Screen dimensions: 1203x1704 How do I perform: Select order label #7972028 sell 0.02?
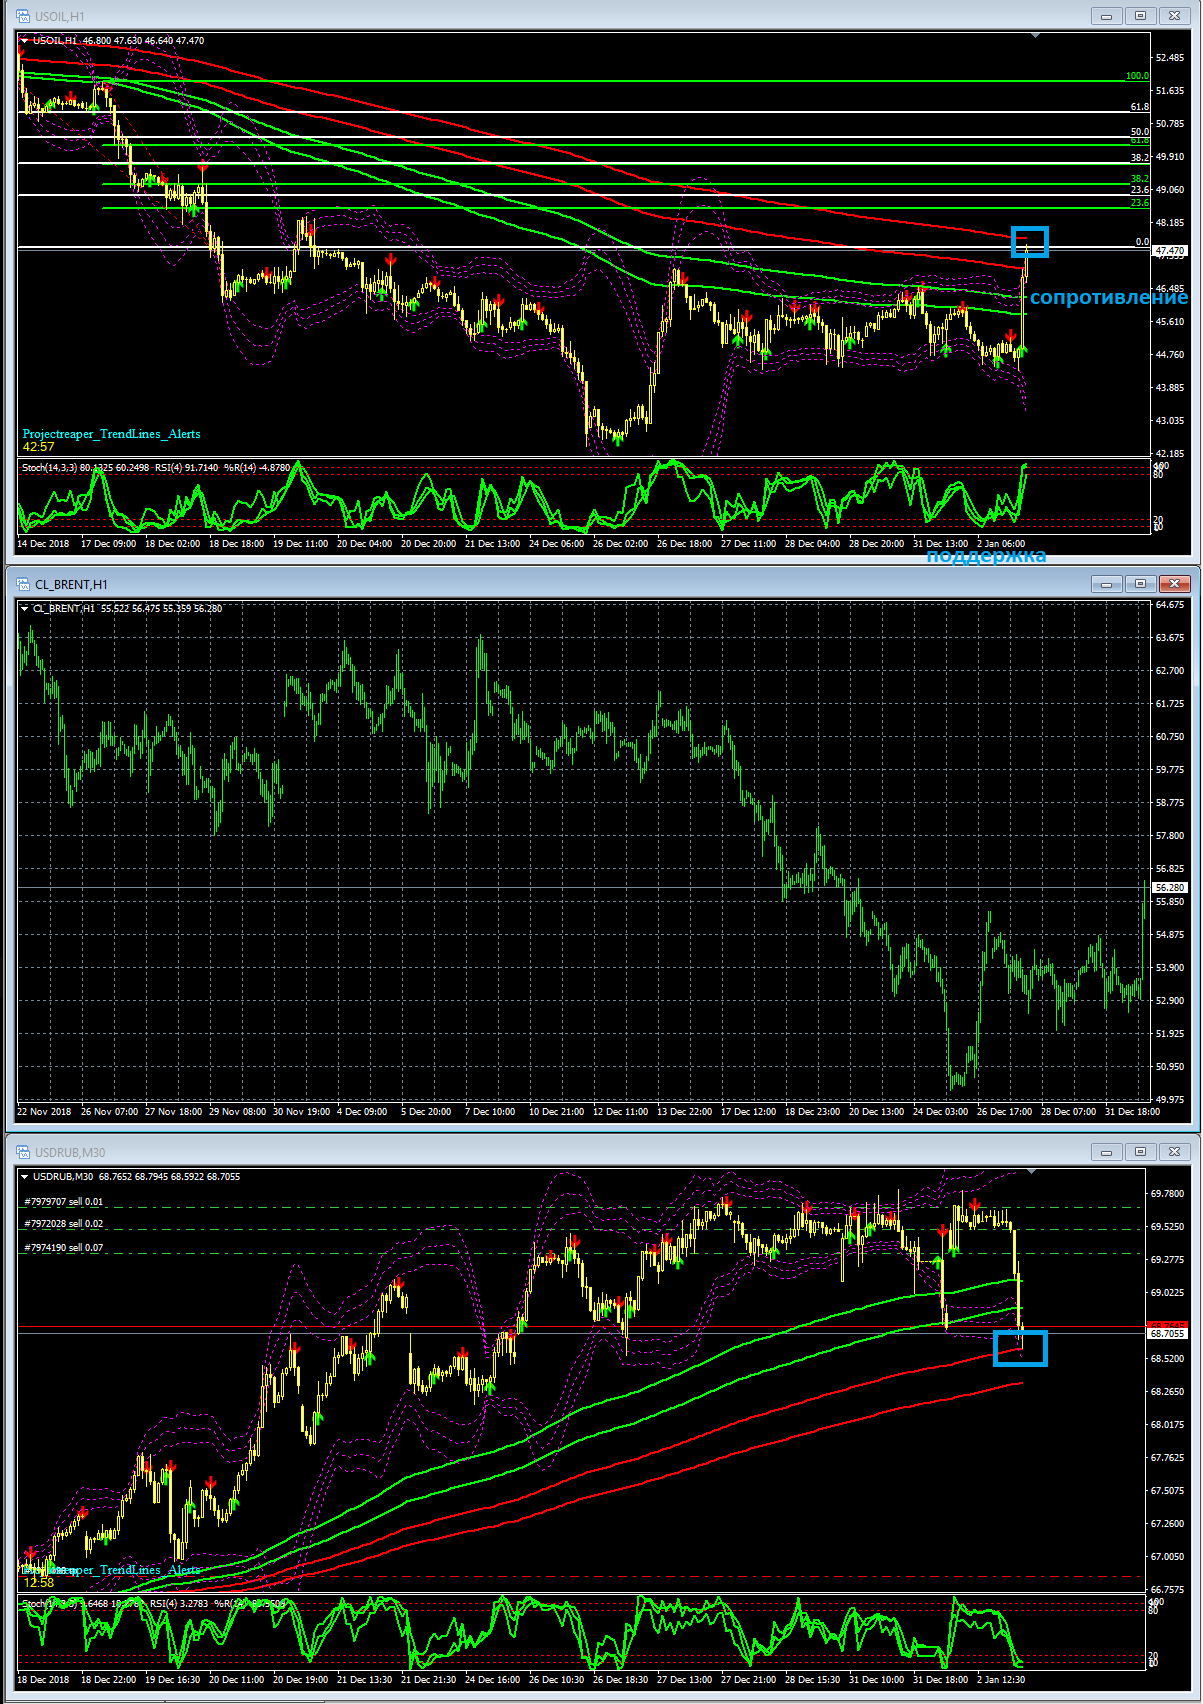[x=64, y=1224]
